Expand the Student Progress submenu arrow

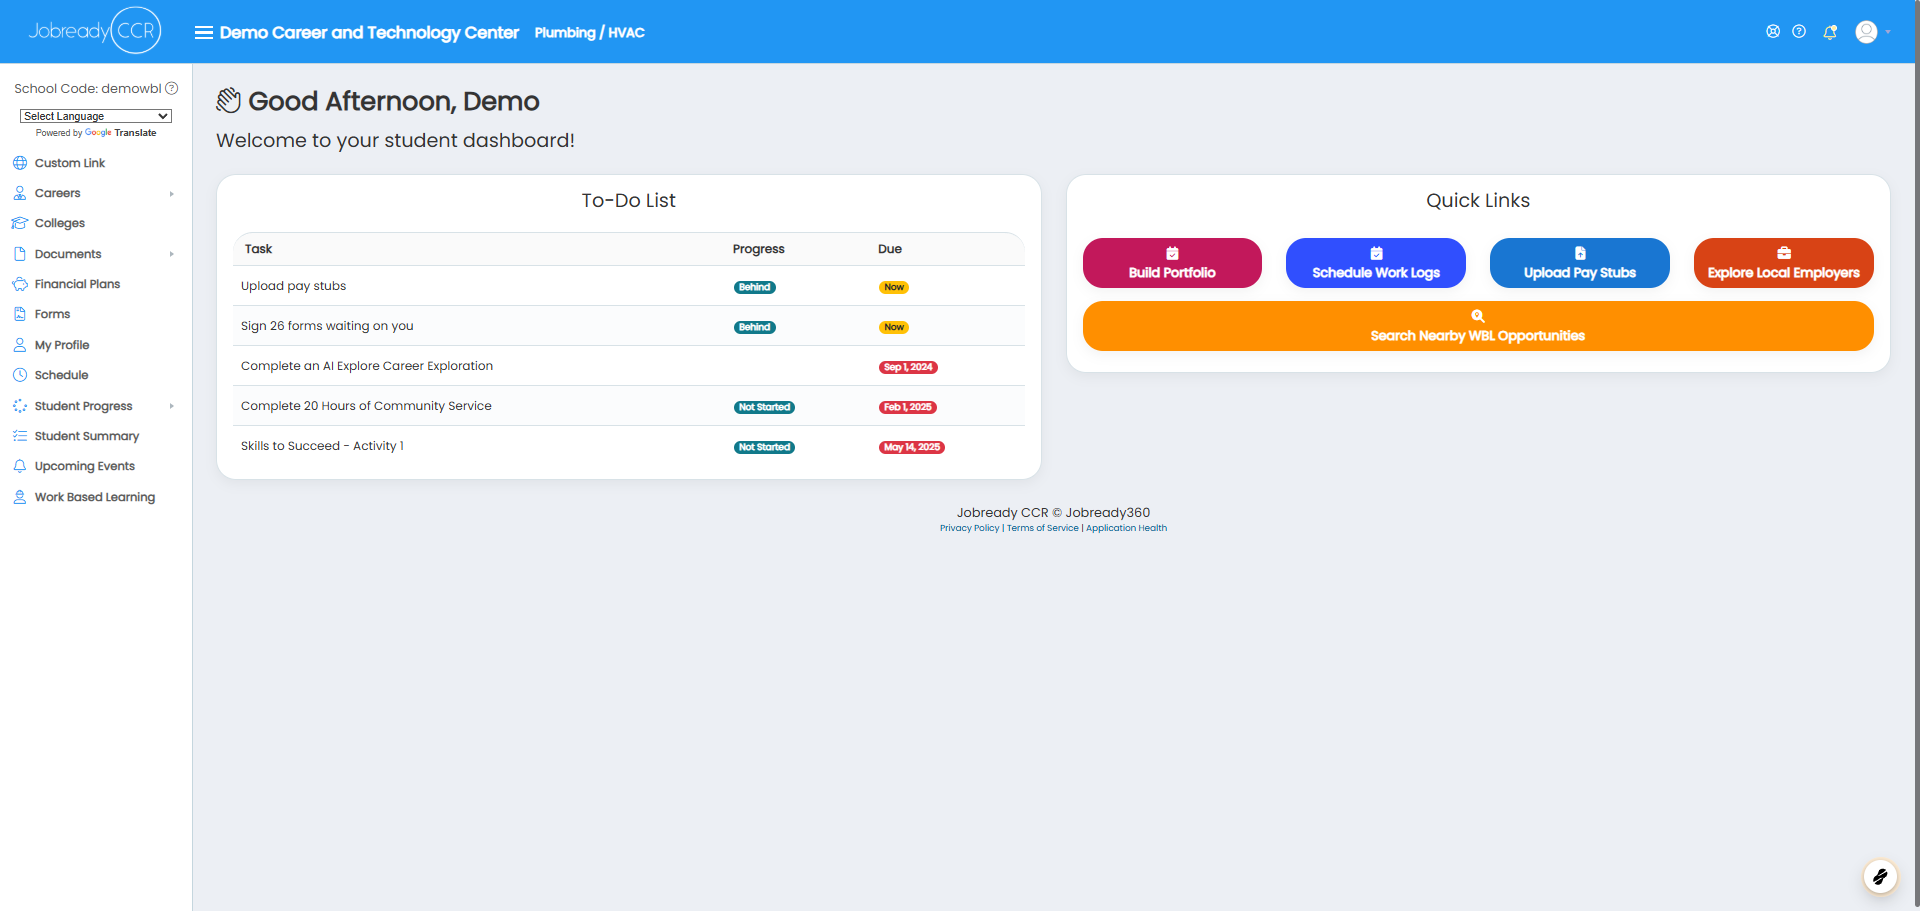point(172,406)
